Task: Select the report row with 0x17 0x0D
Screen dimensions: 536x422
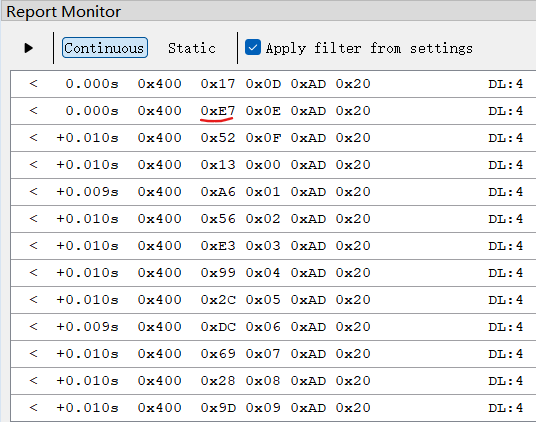Action: (273, 84)
